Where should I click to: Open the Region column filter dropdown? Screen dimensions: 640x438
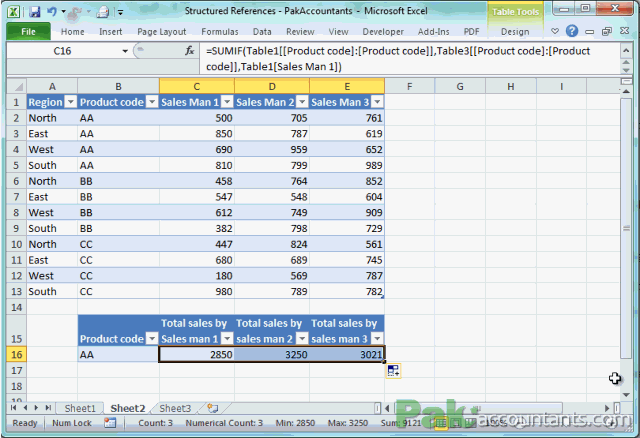point(71,102)
